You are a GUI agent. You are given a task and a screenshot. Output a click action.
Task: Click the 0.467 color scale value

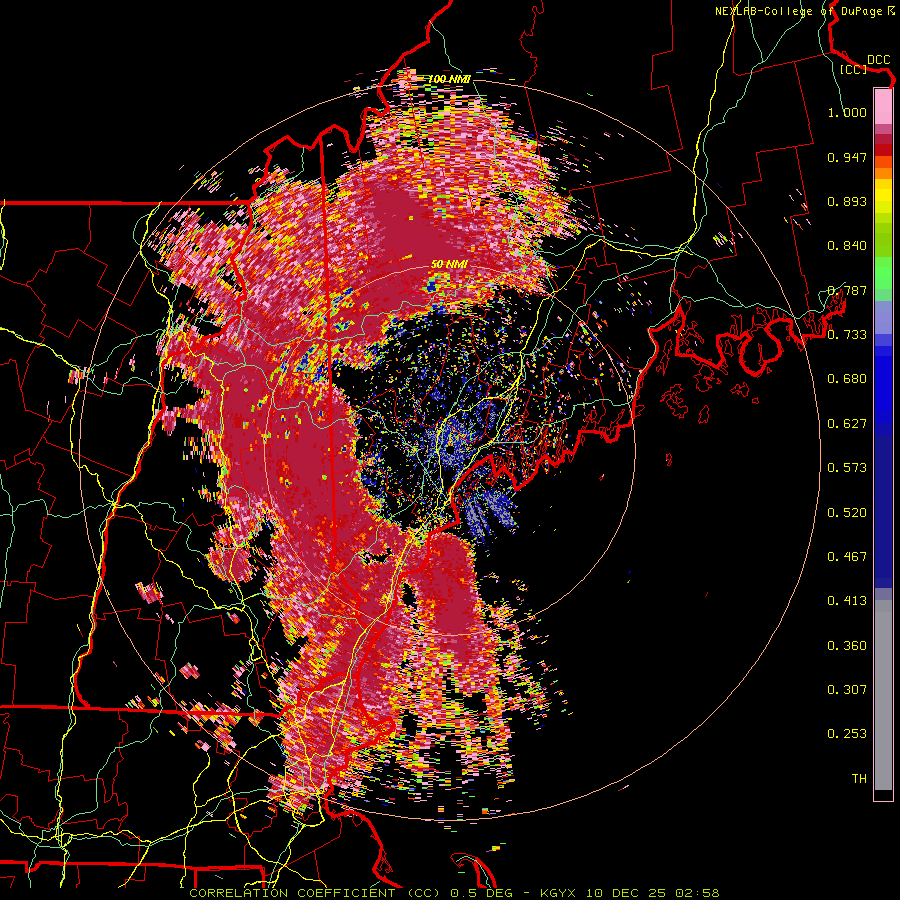(x=847, y=557)
